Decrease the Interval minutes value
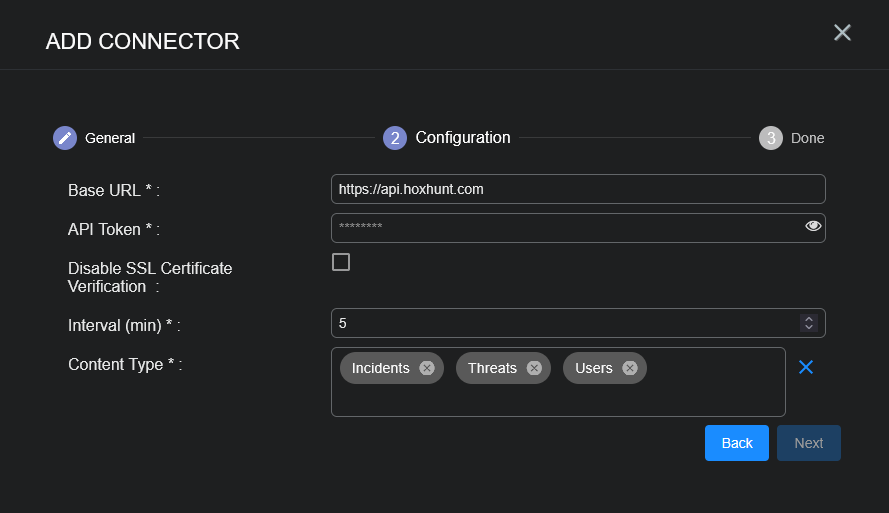 (809, 327)
